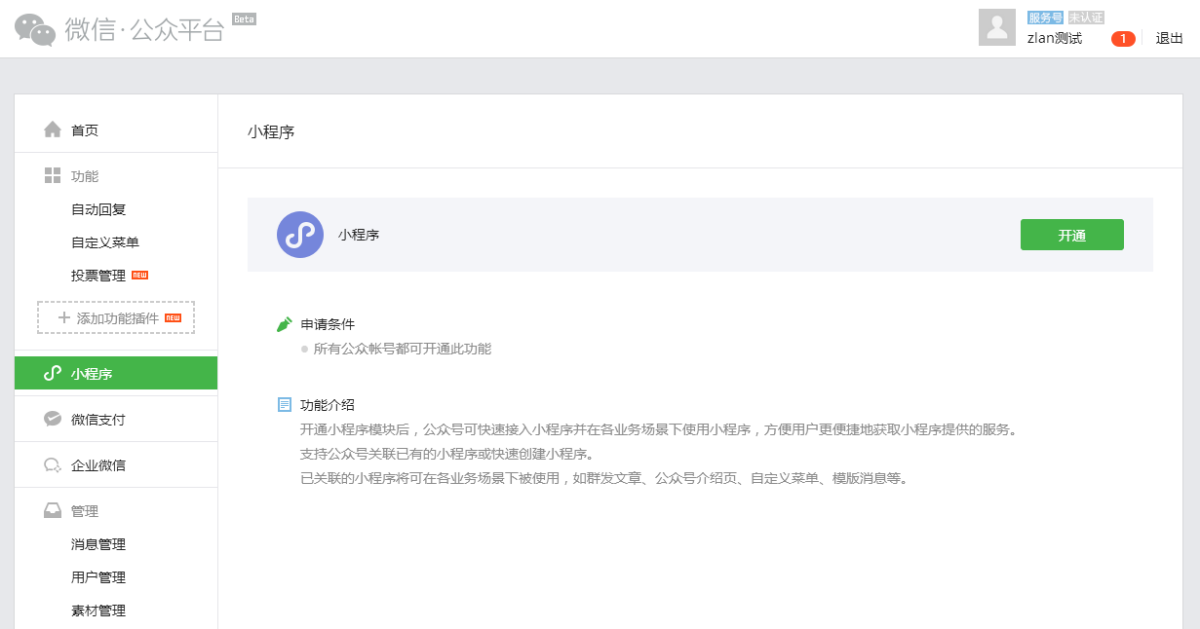Screen dimensions: 1200x629
Task: Select the 功能 section header
Action: point(85,176)
